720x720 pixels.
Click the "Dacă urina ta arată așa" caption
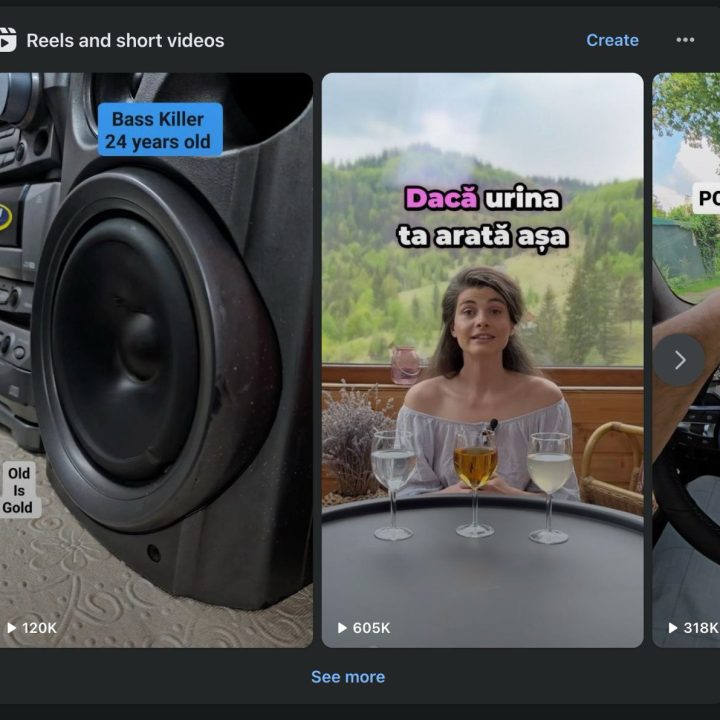coord(482,216)
